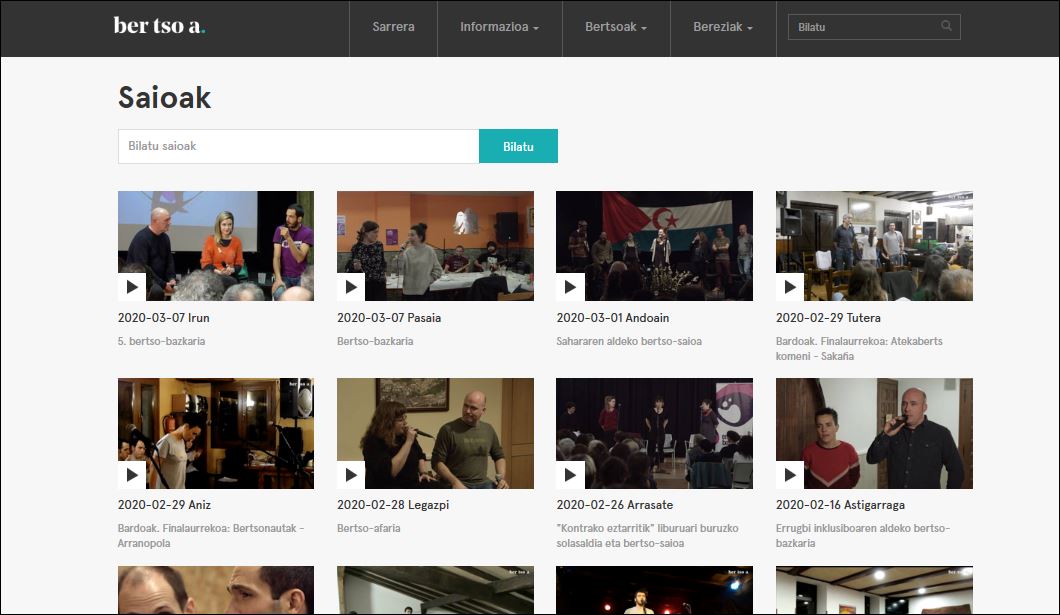Open the 2020-02-29 Aniz title link
Viewport: 1060px width, 615px height.
(x=164, y=505)
